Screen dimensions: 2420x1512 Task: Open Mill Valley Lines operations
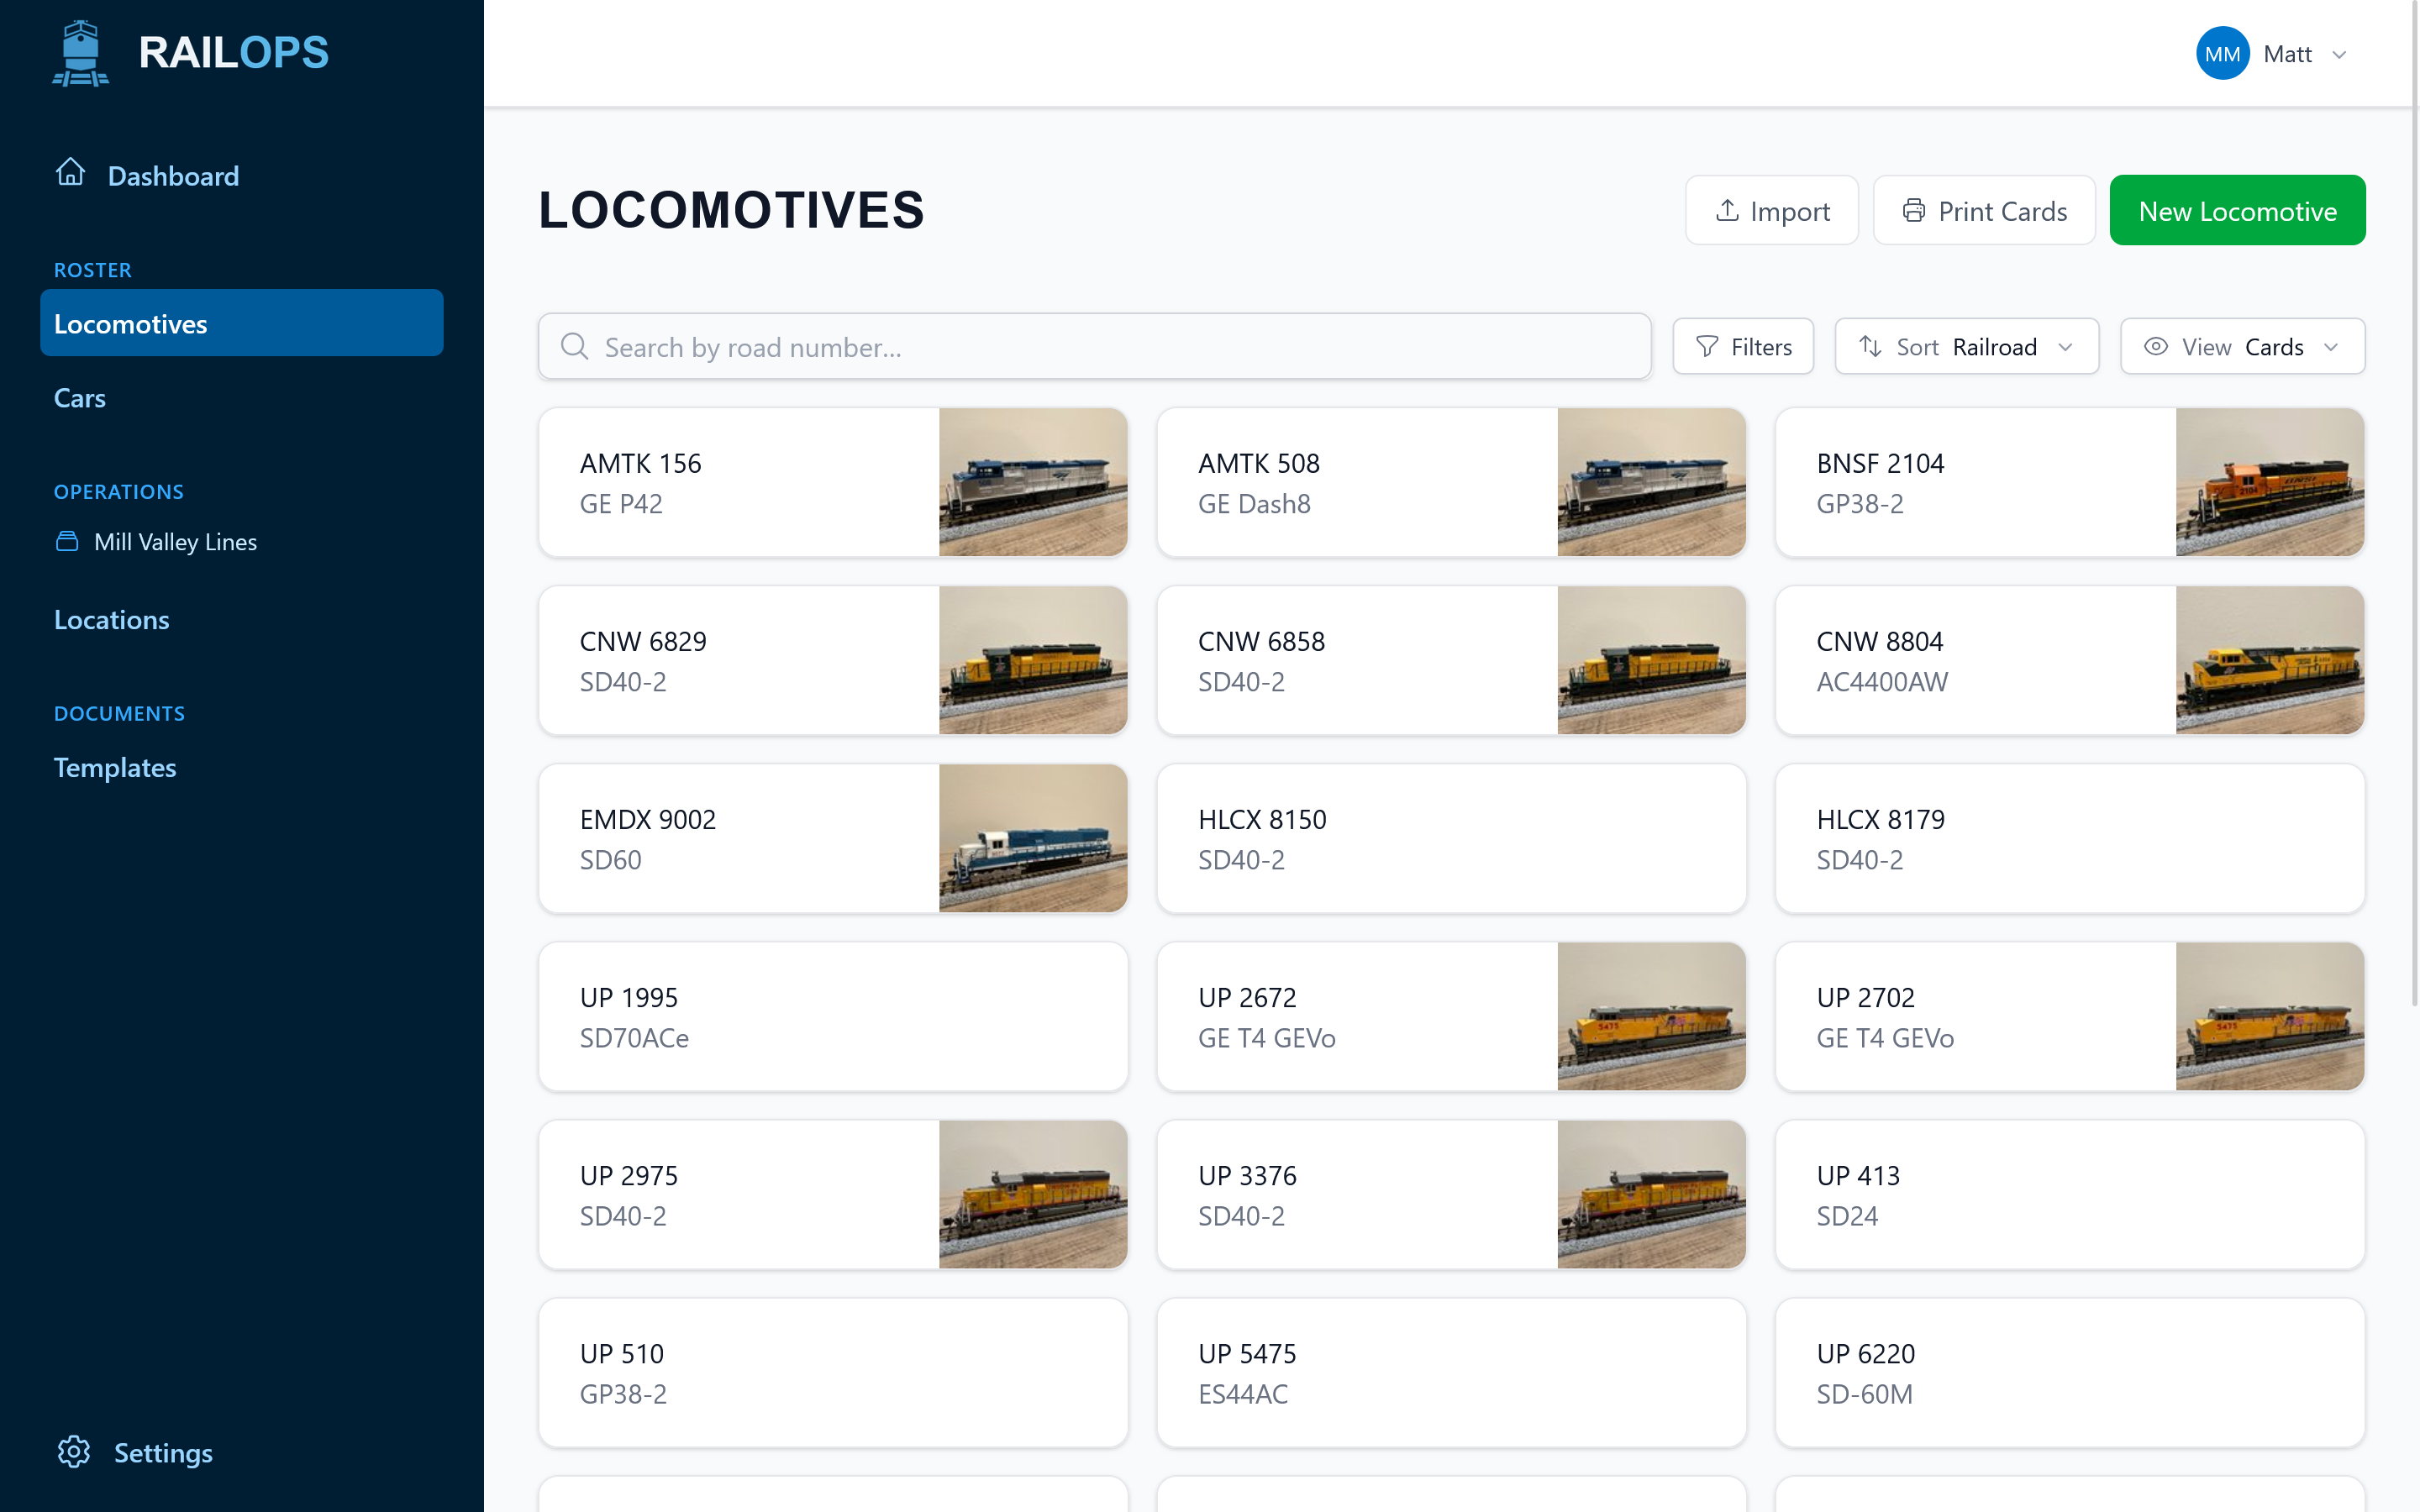(x=175, y=542)
